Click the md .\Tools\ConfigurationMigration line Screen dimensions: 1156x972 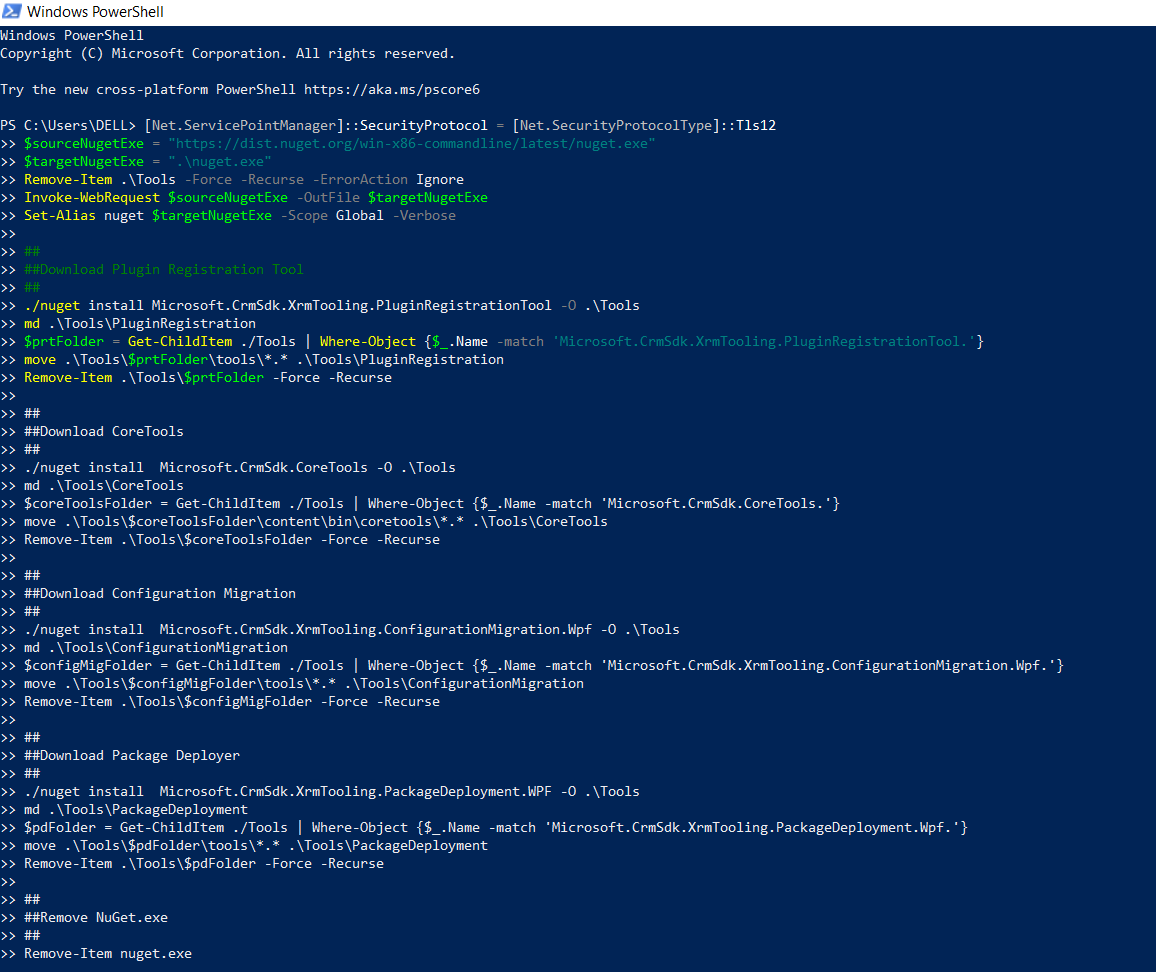156,647
